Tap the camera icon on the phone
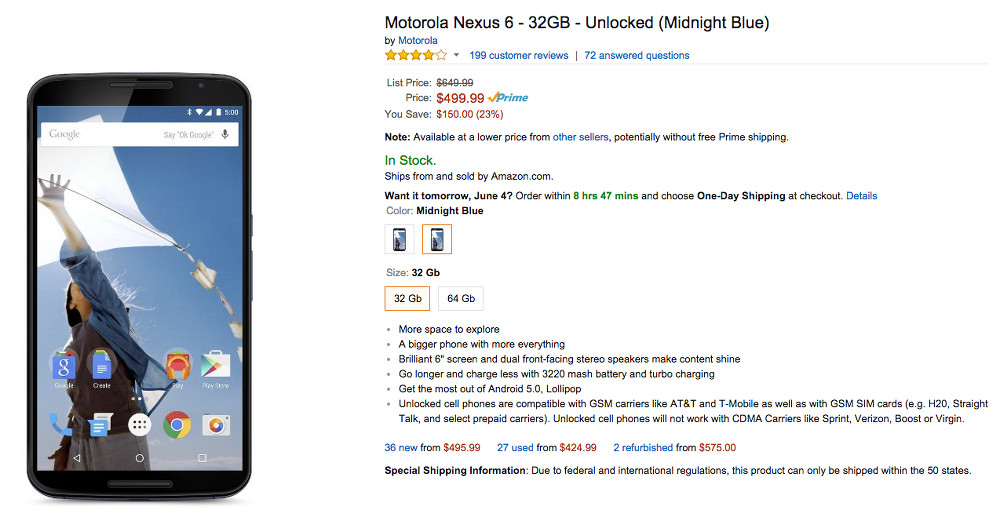Image resolution: width=1000 pixels, height=532 pixels. point(215,425)
